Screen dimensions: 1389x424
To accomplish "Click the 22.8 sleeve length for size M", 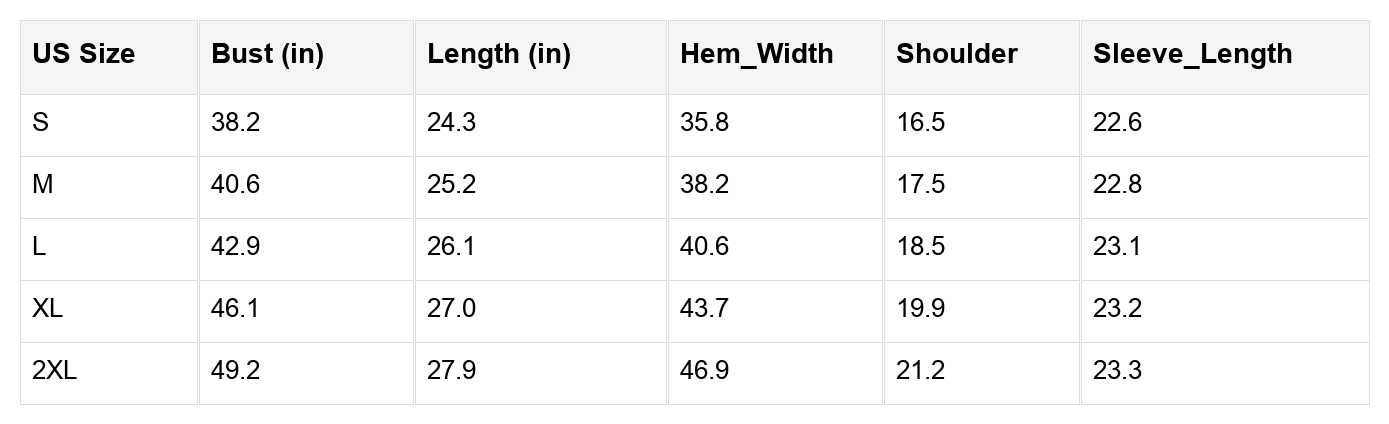I will (x=1117, y=185).
